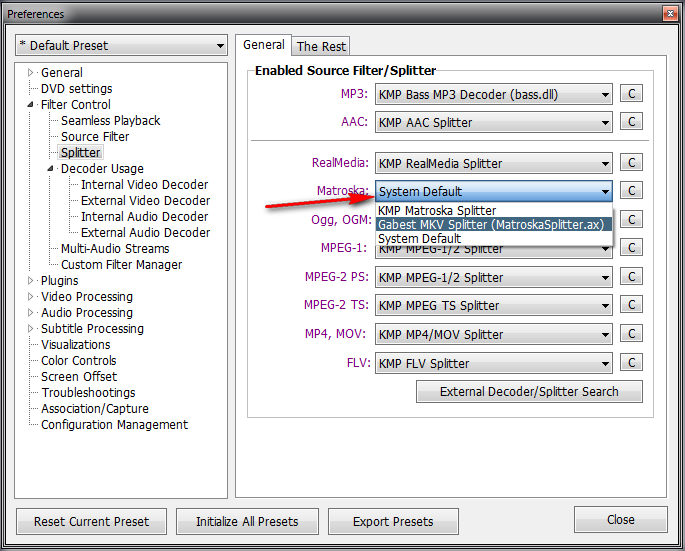
Task: Click the C button next to MP3
Action: coord(631,95)
